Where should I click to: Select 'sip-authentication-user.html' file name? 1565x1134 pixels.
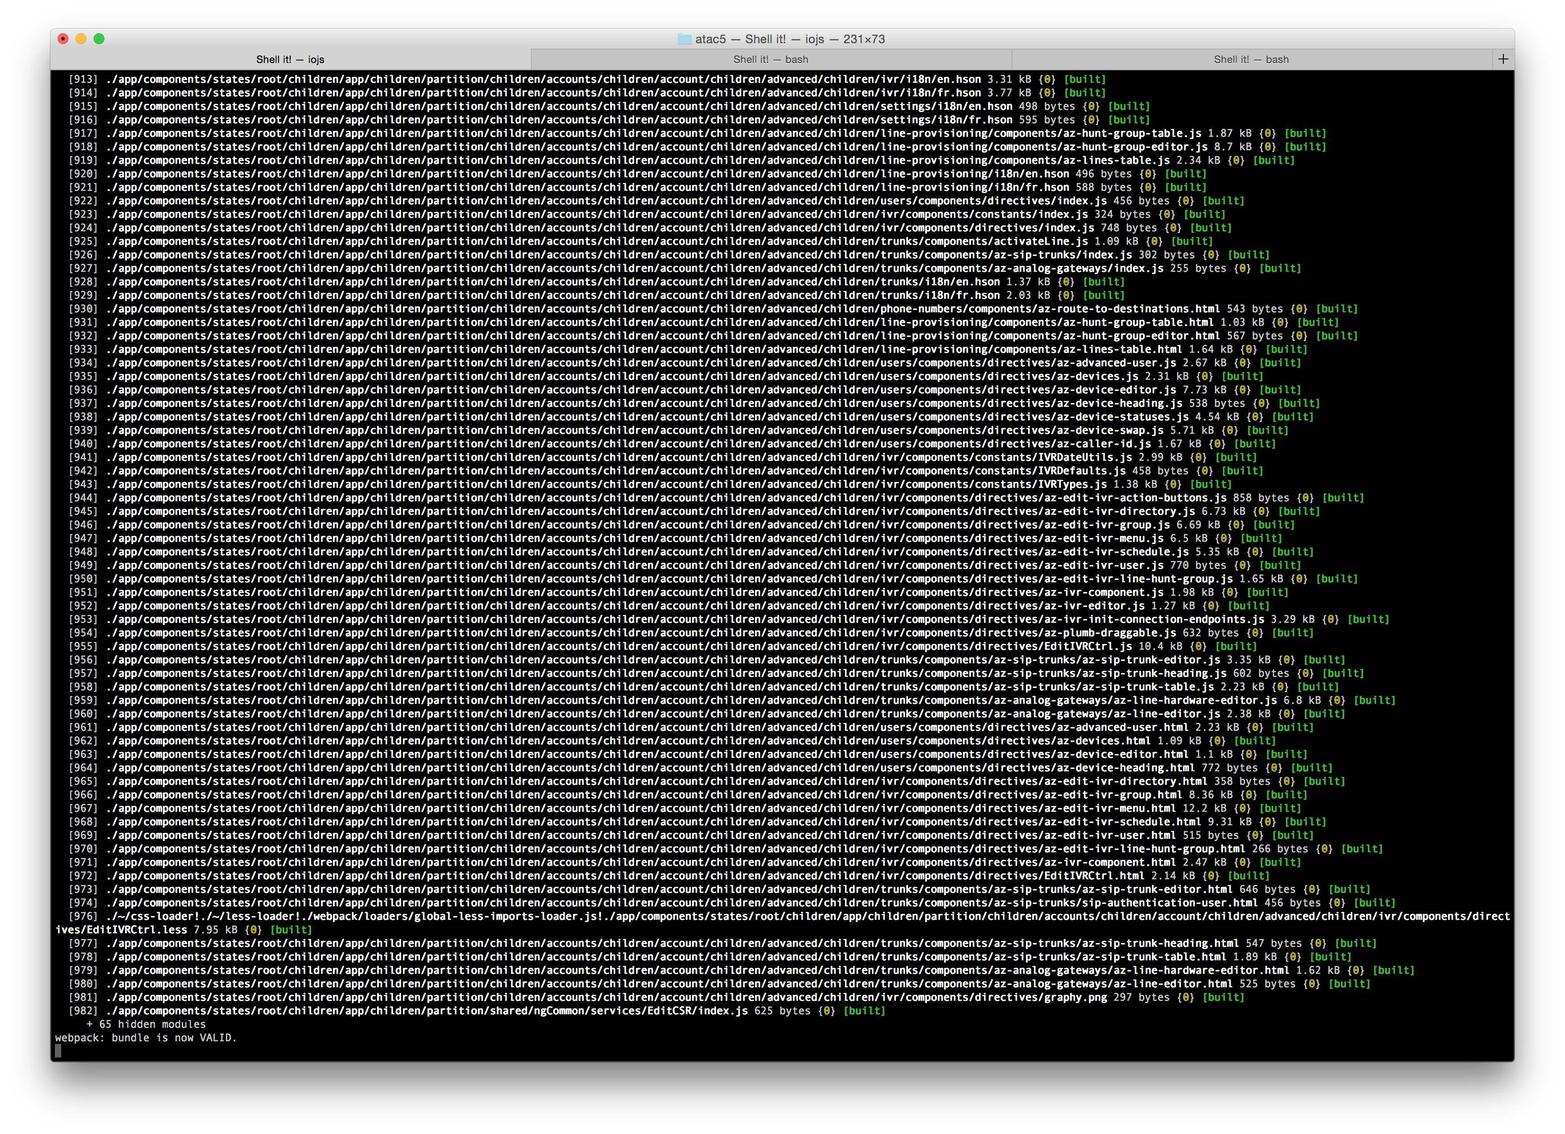pos(1170,902)
